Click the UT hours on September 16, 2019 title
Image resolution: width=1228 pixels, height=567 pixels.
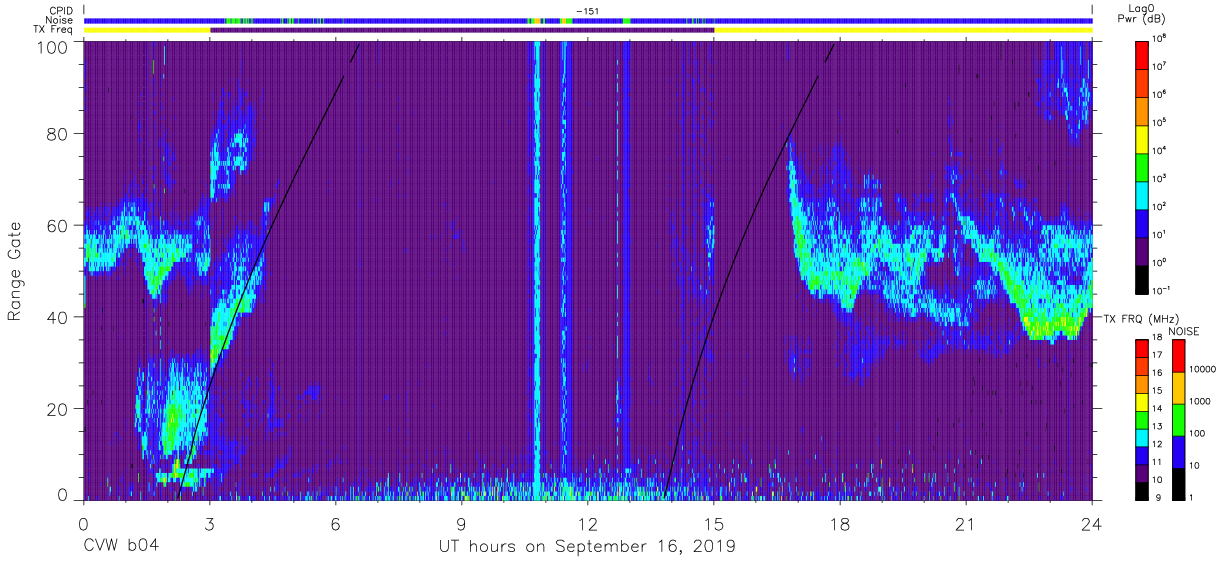coord(587,546)
